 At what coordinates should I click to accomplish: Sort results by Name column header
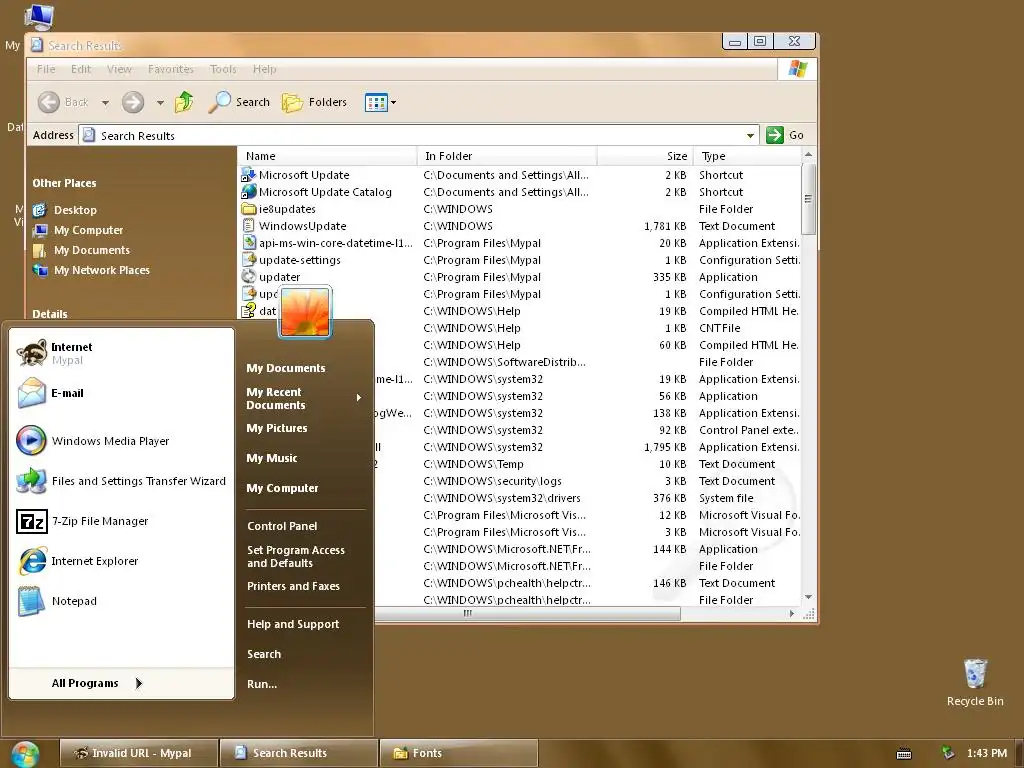tap(327, 156)
